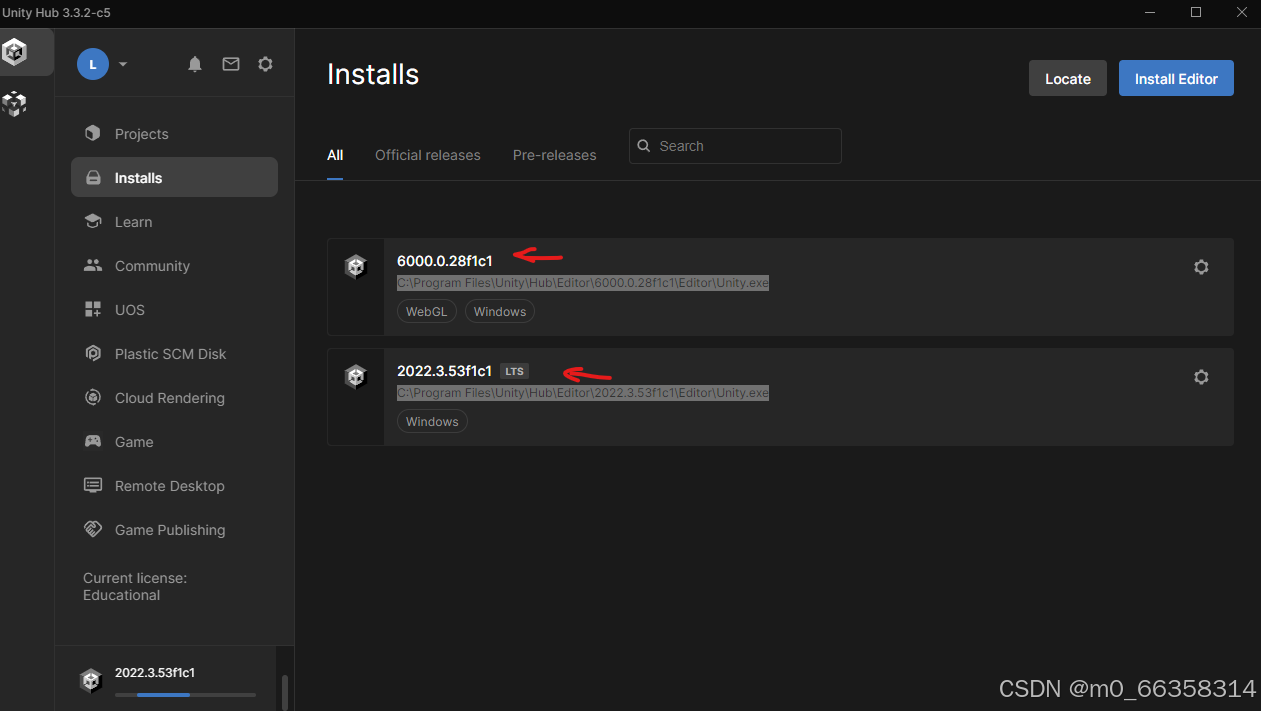
Task: Click the LTS badge
Action: point(514,371)
